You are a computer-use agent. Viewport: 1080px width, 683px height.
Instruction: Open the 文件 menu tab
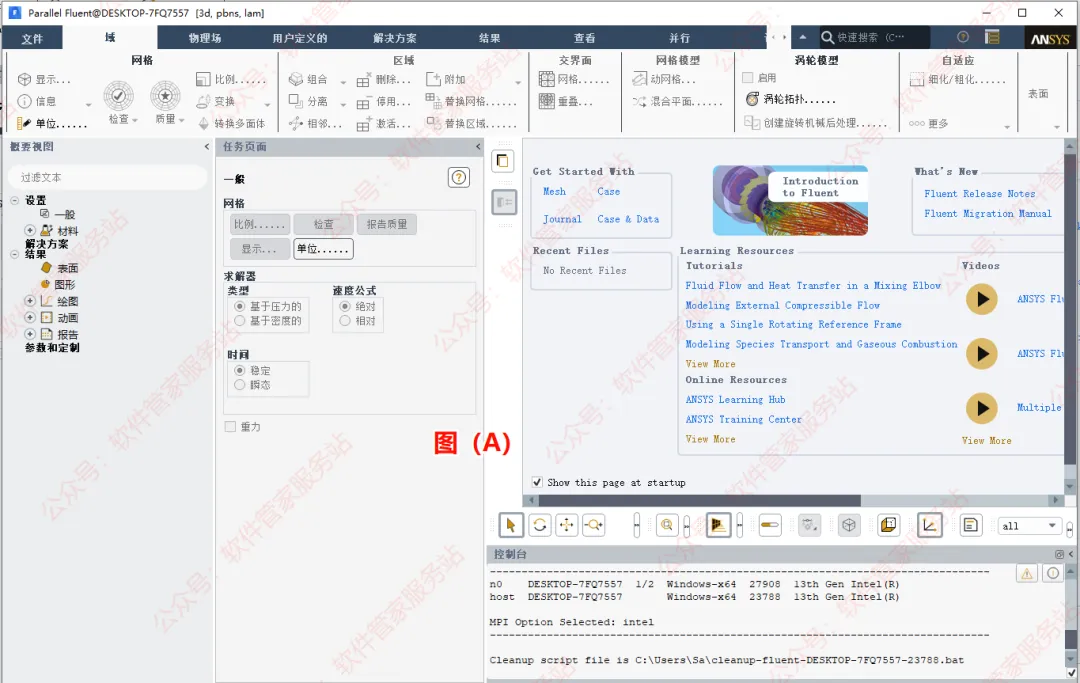(32, 39)
